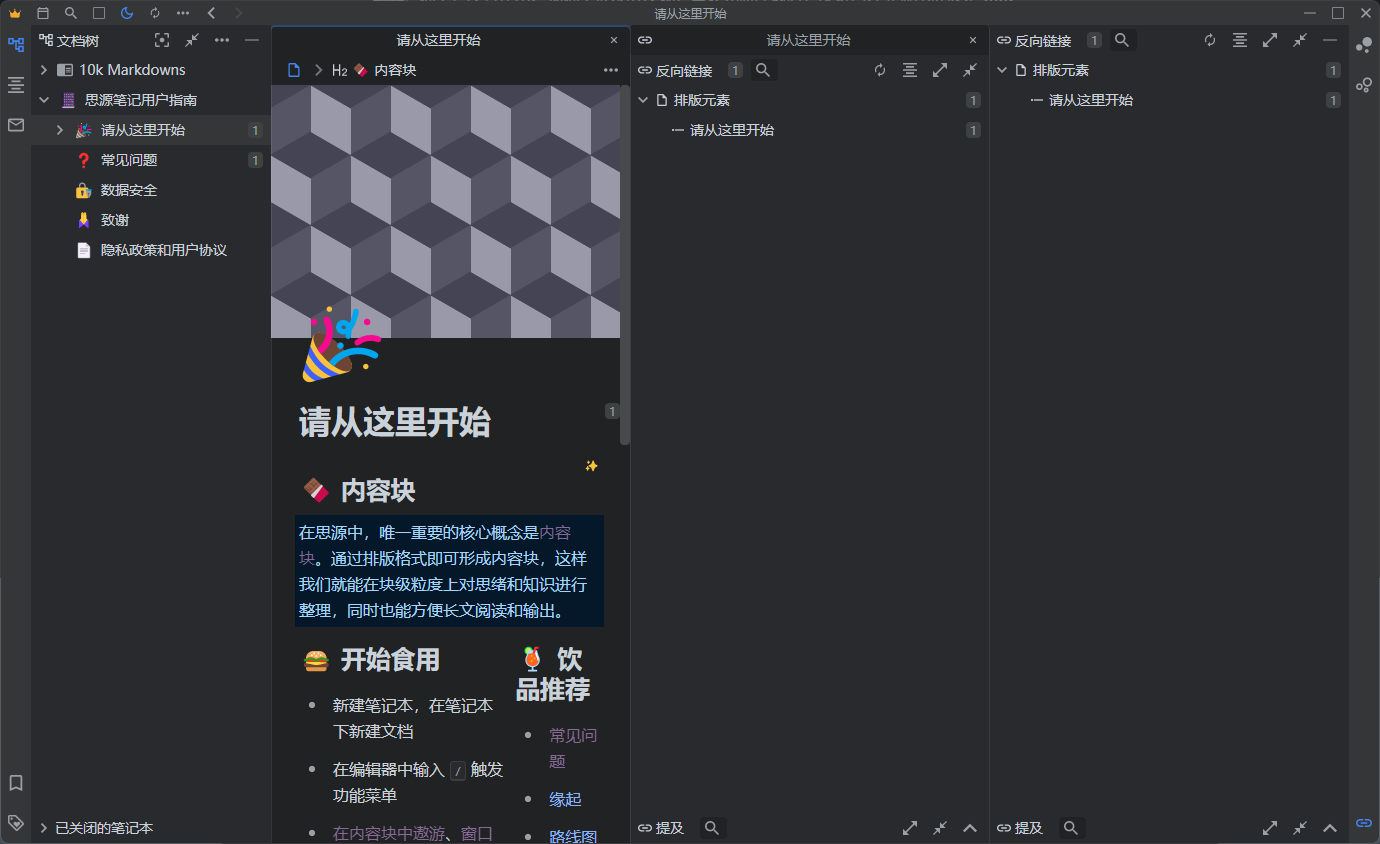
Task: Search mentions in the right panel
Action: pyautogui.click(x=1071, y=828)
